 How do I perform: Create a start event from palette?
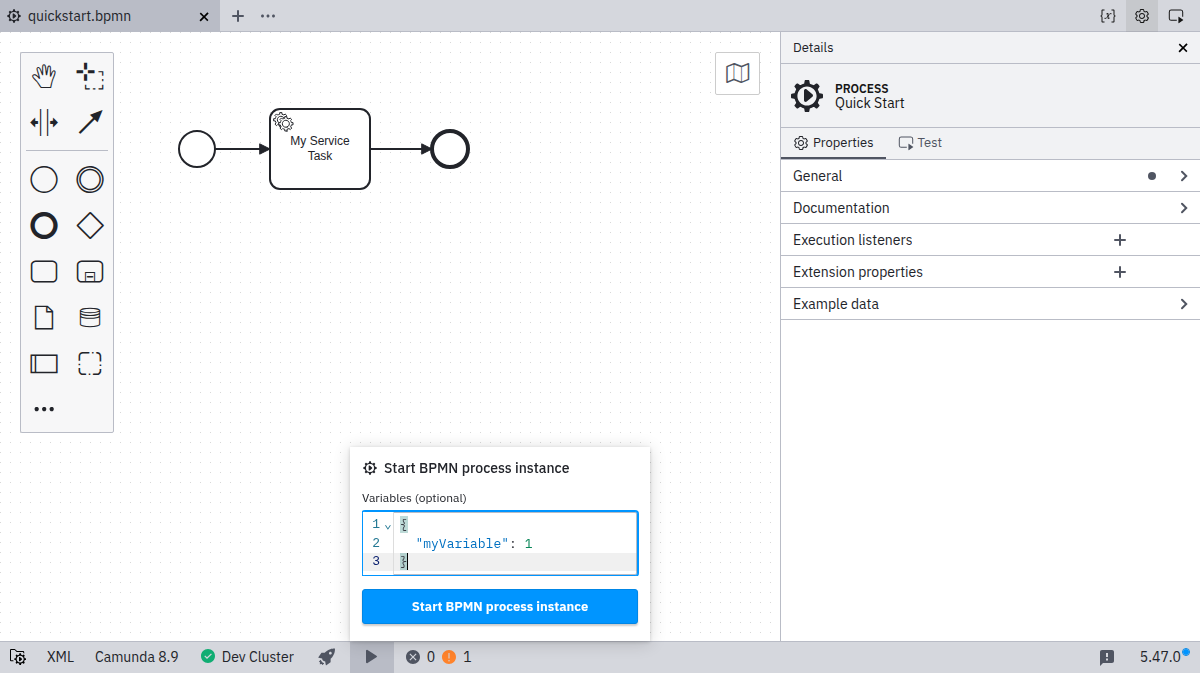pos(44,180)
